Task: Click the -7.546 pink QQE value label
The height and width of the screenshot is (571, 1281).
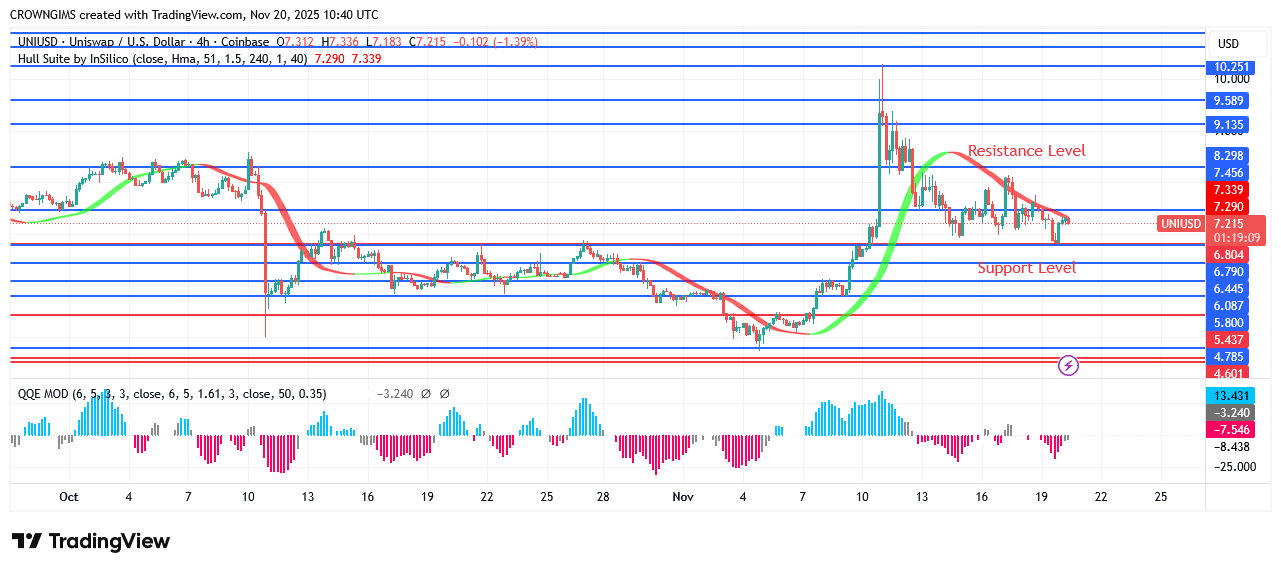Action: [x=1229, y=429]
